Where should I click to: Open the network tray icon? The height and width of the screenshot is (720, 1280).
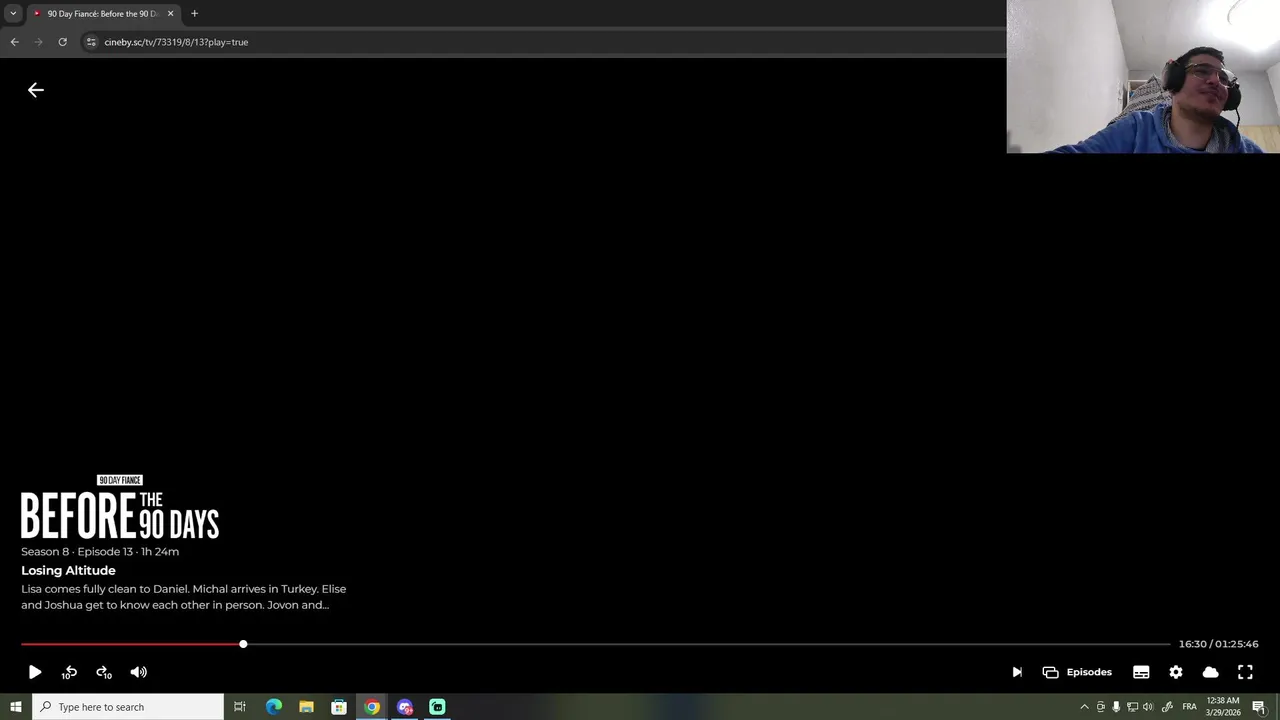pyautogui.click(x=1132, y=707)
